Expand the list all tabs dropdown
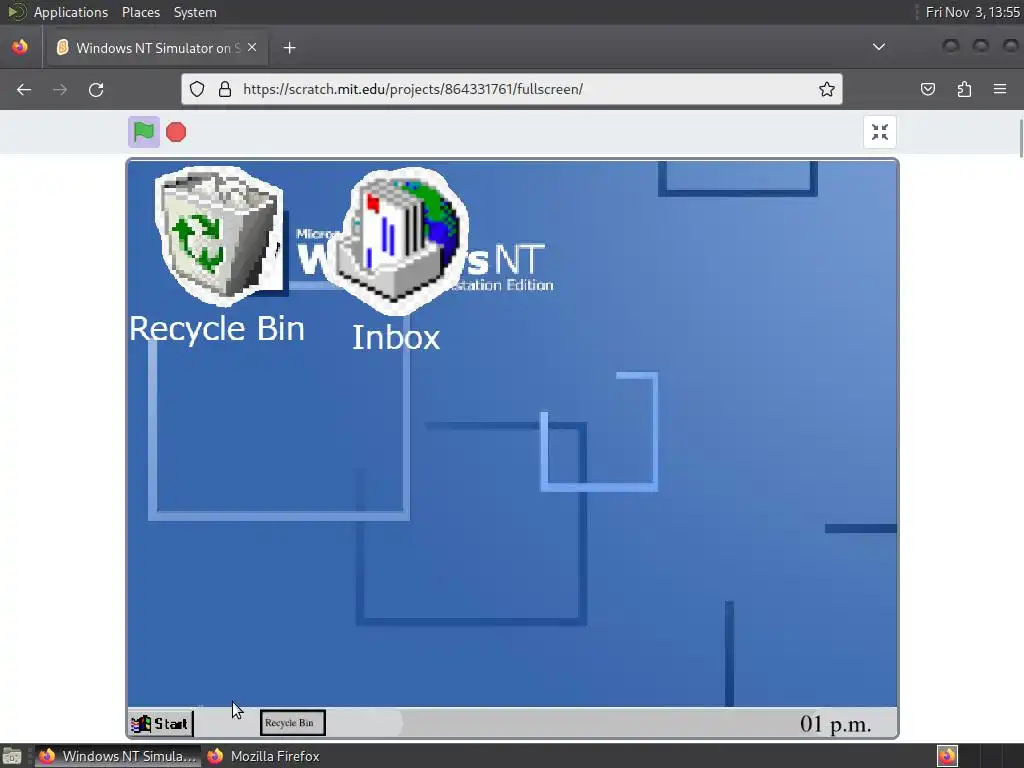Screen dimensions: 1024x768 (879, 47)
